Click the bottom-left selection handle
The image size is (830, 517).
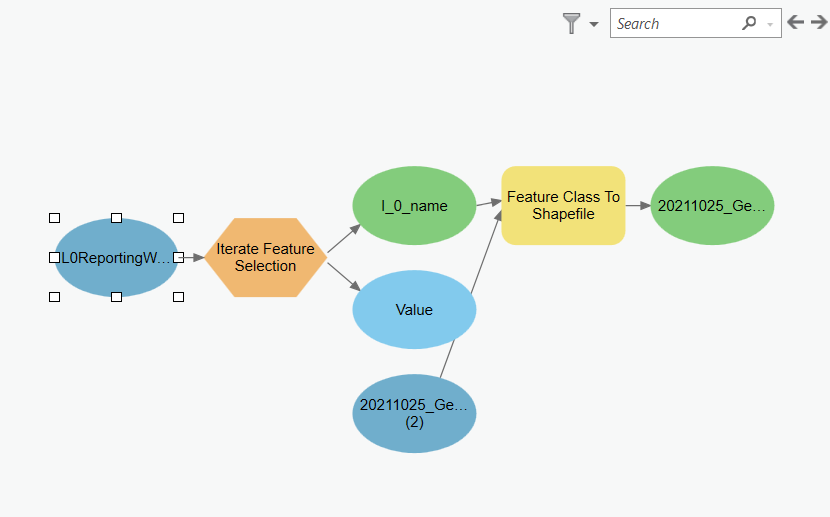54,297
